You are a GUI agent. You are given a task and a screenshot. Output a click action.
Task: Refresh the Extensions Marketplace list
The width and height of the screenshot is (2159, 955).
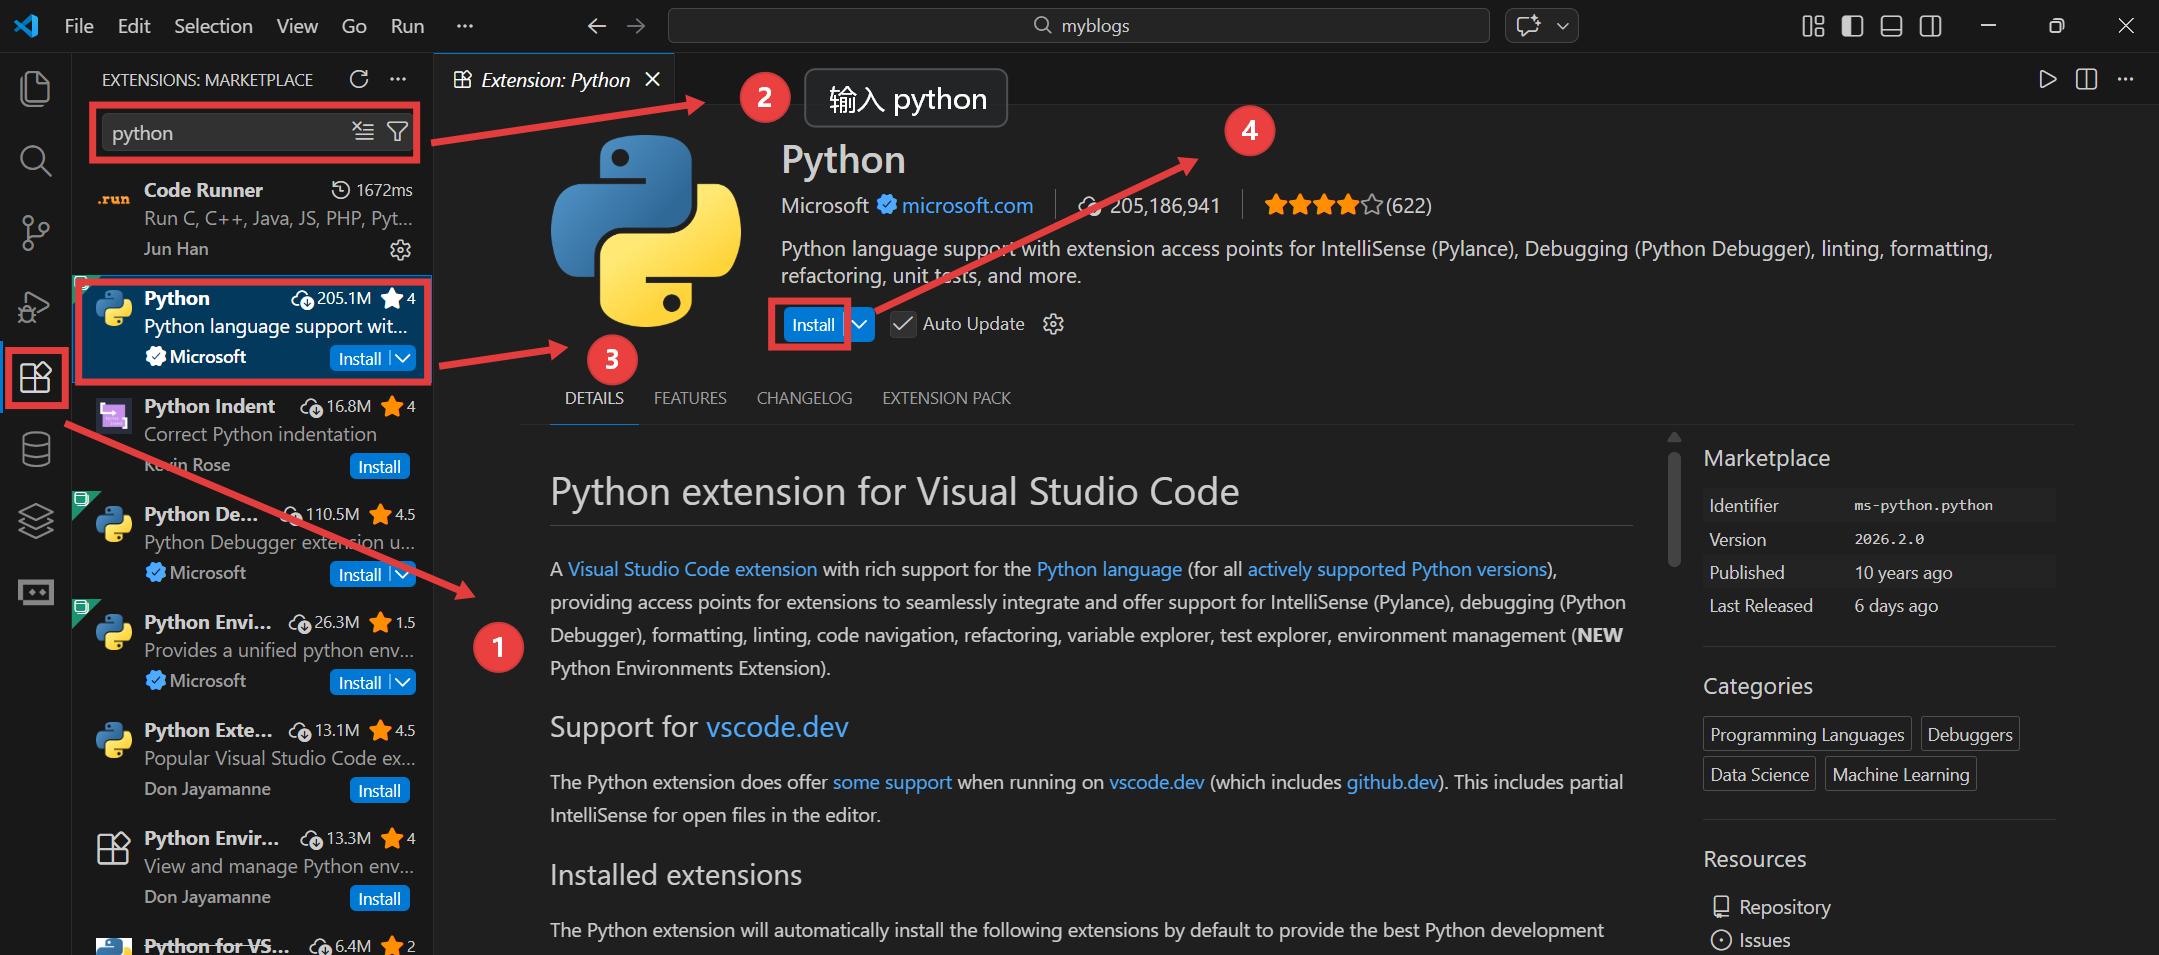click(359, 79)
